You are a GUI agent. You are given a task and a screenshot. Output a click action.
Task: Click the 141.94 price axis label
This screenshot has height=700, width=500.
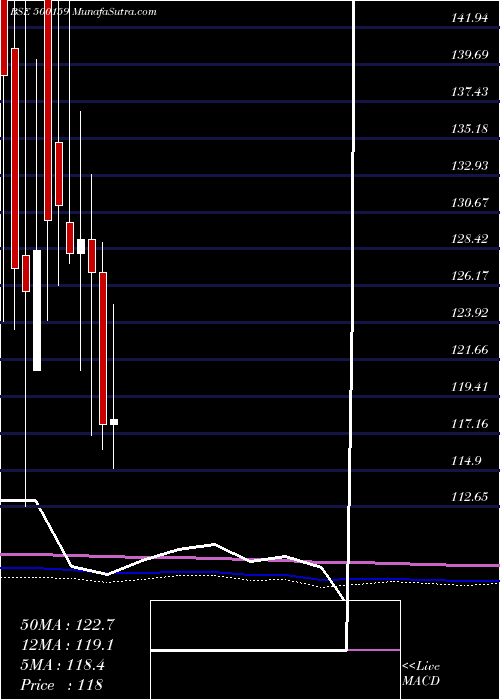pyautogui.click(x=470, y=19)
